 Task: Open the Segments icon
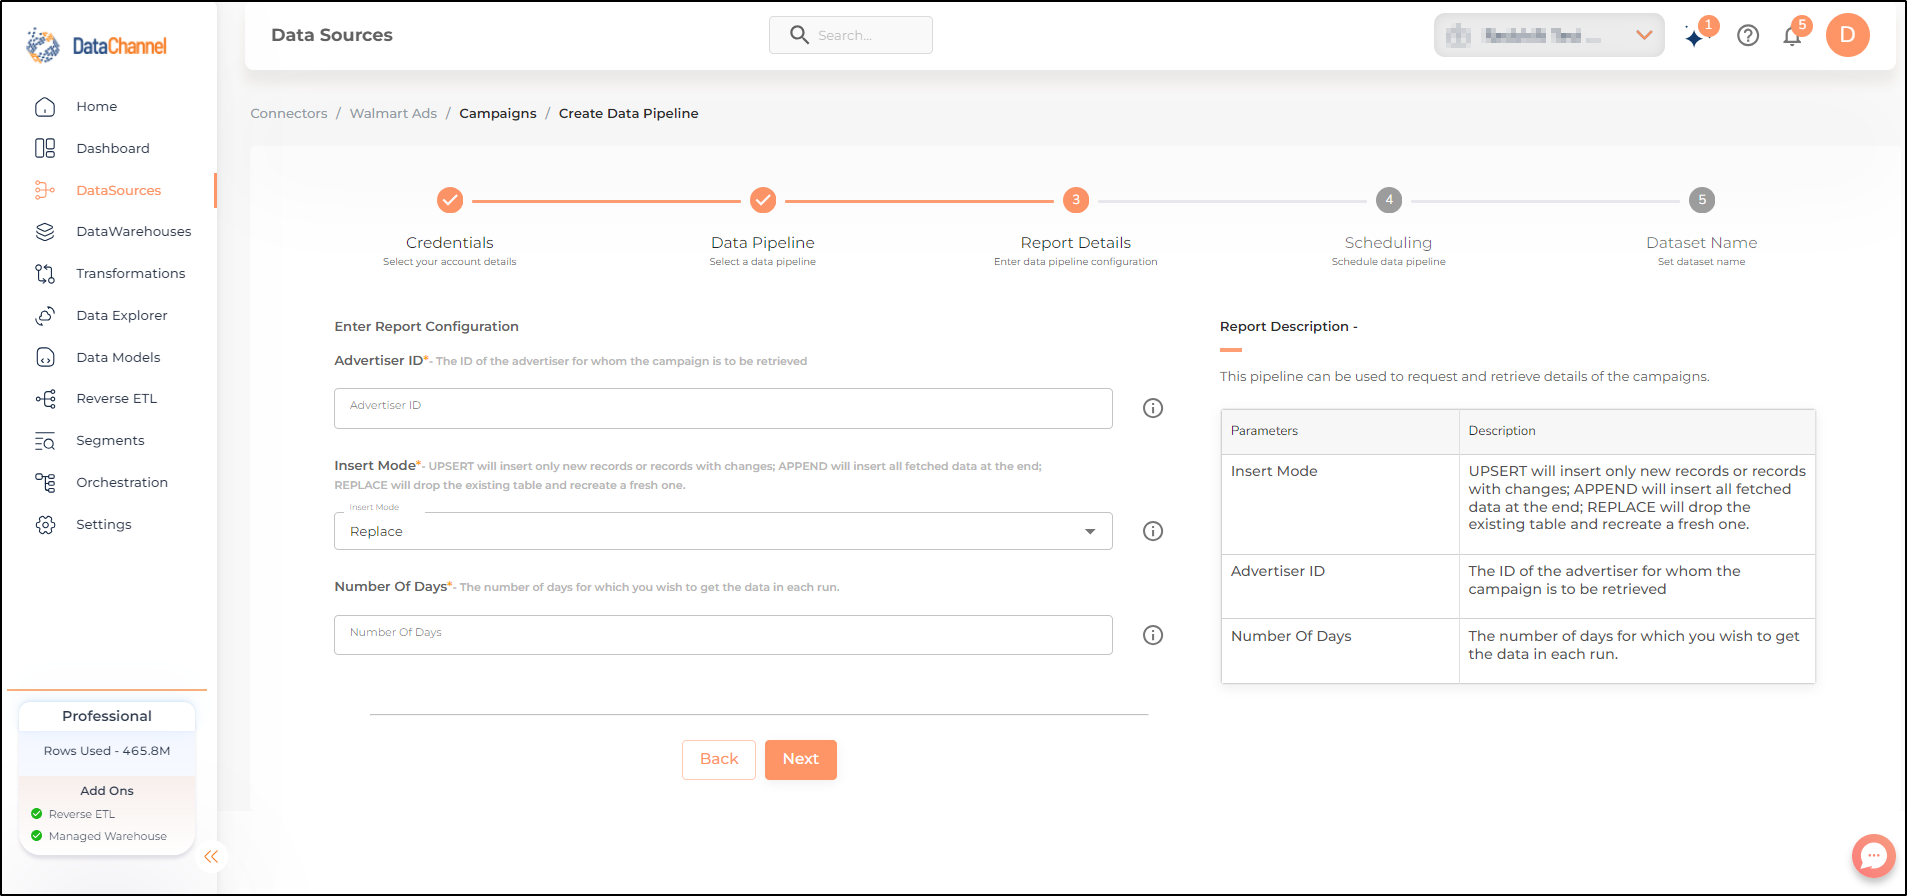click(x=45, y=441)
